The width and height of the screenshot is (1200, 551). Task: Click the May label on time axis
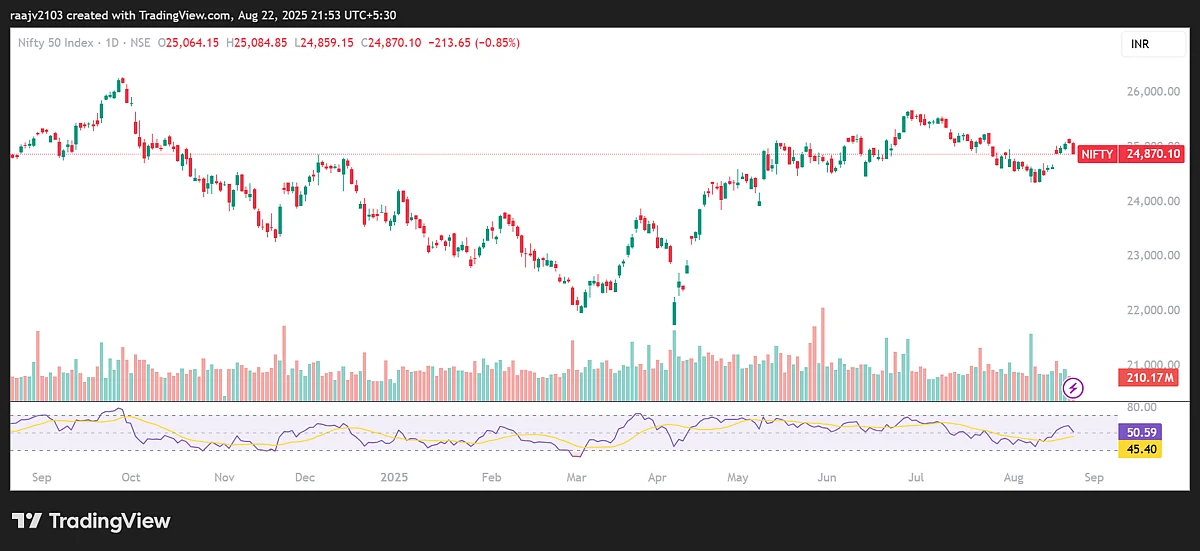click(737, 479)
